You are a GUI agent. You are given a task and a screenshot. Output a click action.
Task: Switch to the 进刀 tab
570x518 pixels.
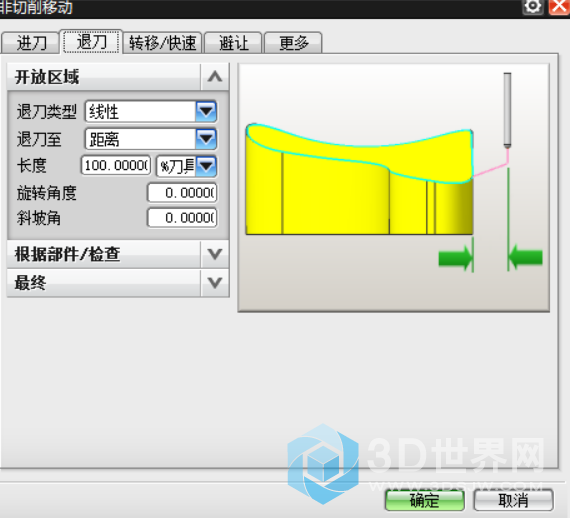pos(31,43)
